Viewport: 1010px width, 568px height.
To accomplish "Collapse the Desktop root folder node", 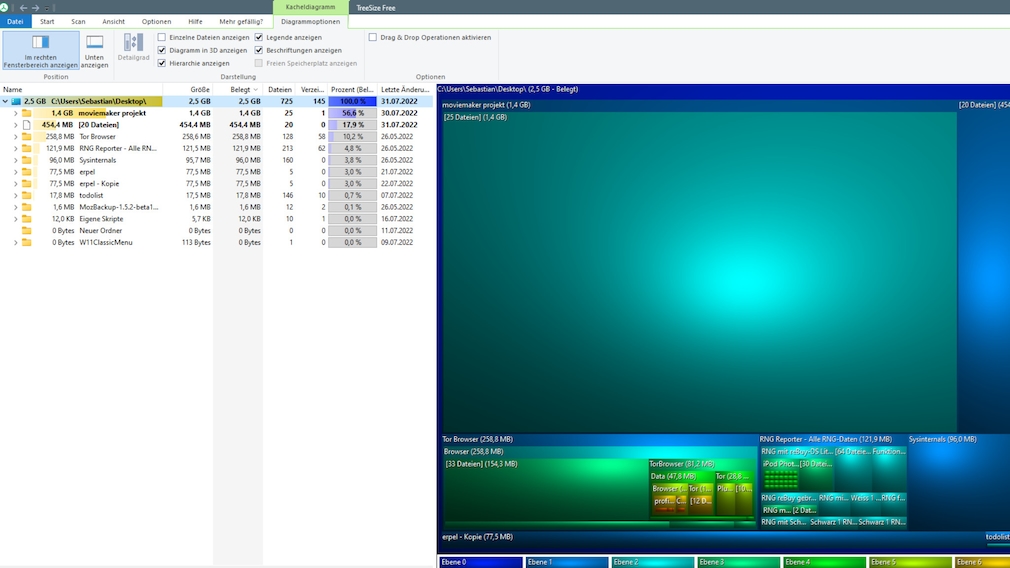I will 5,101.
